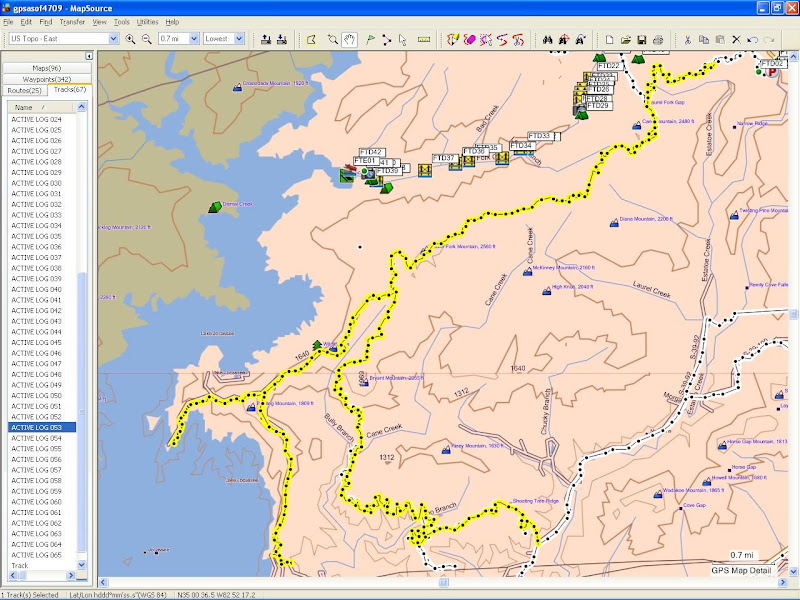Click the map vertical scrollbar down arrow
Screen dimensions: 800x600
[794, 572]
